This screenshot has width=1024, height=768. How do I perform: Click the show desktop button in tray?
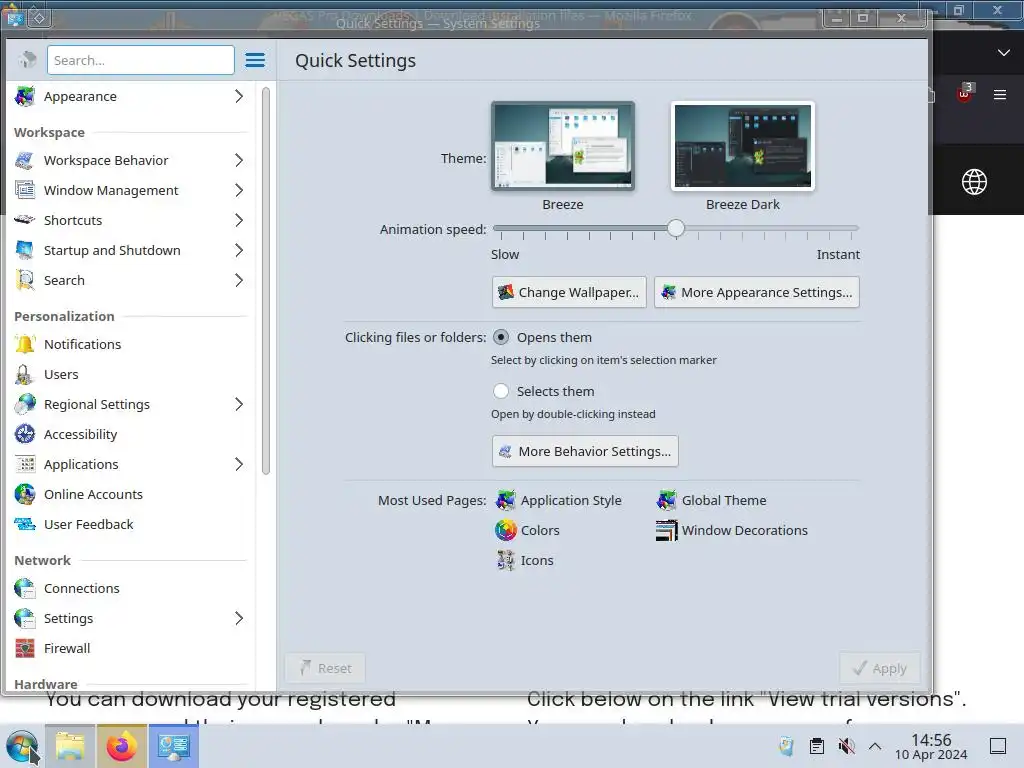coord(998,746)
